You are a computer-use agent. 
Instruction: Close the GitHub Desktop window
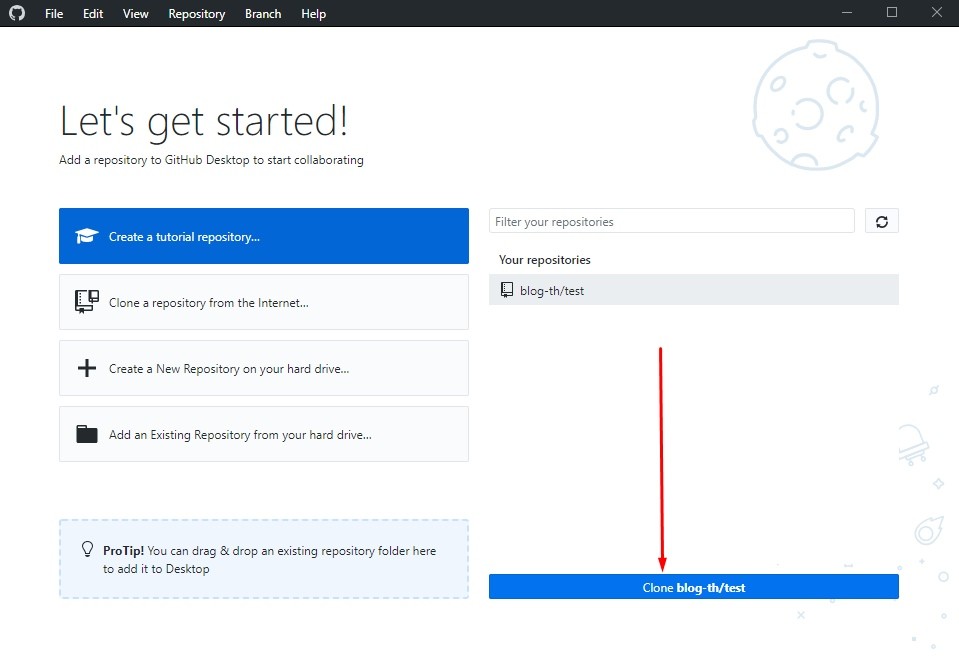pos(936,13)
